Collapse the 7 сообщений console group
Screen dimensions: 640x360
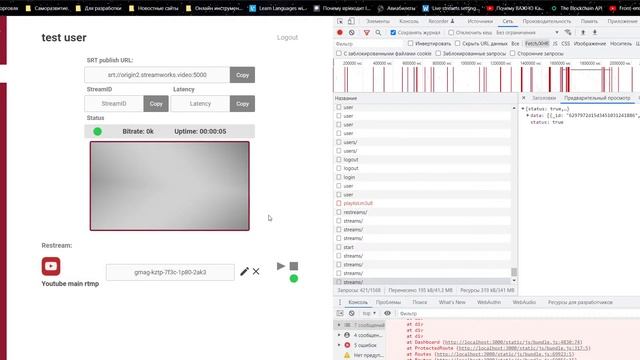pyautogui.click(x=339, y=325)
